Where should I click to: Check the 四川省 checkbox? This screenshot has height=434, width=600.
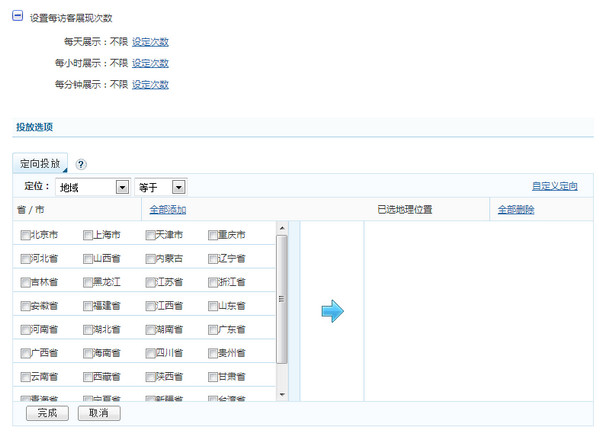pyautogui.click(x=150, y=354)
